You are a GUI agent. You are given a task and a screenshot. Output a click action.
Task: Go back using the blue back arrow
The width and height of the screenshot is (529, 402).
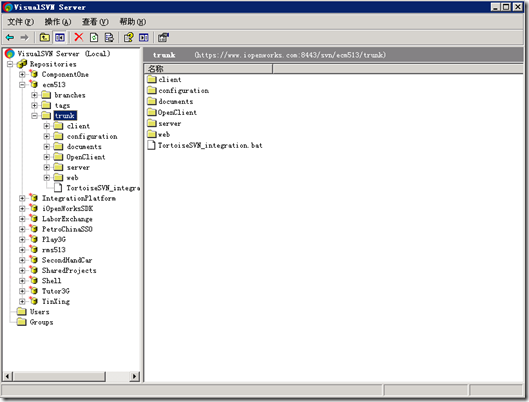click(10, 37)
